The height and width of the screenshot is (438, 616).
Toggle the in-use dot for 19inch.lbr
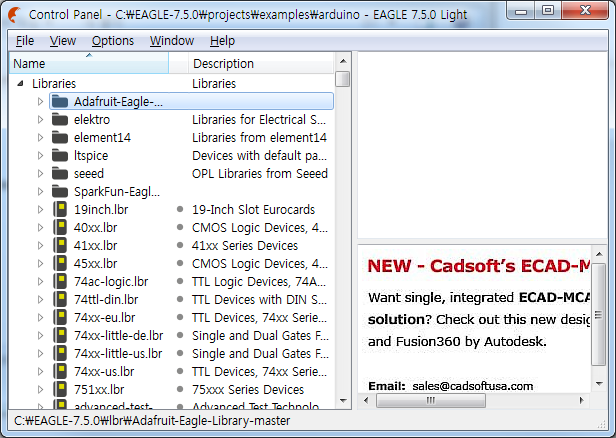[180, 209]
